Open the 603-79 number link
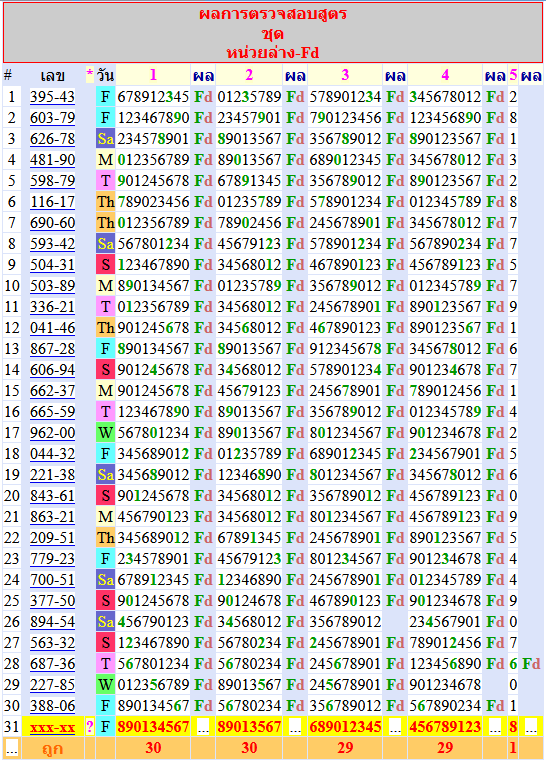 52,117
